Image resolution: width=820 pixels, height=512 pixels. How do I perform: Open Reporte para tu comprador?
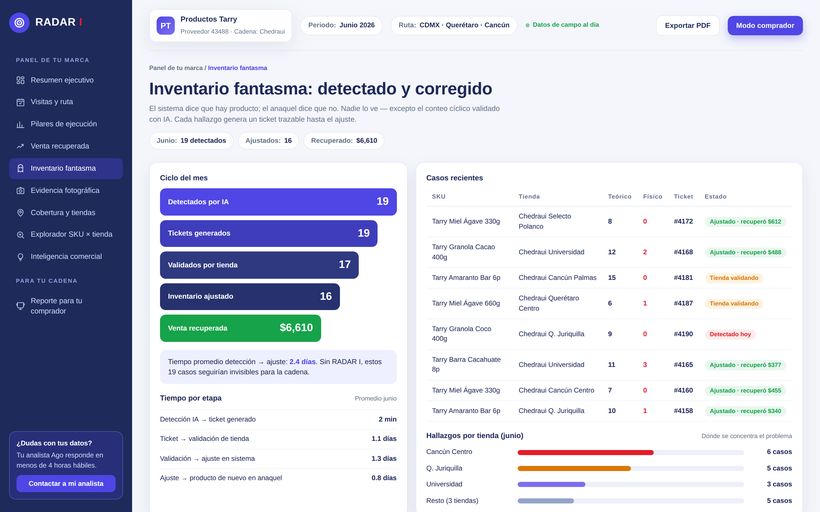tap(66, 305)
